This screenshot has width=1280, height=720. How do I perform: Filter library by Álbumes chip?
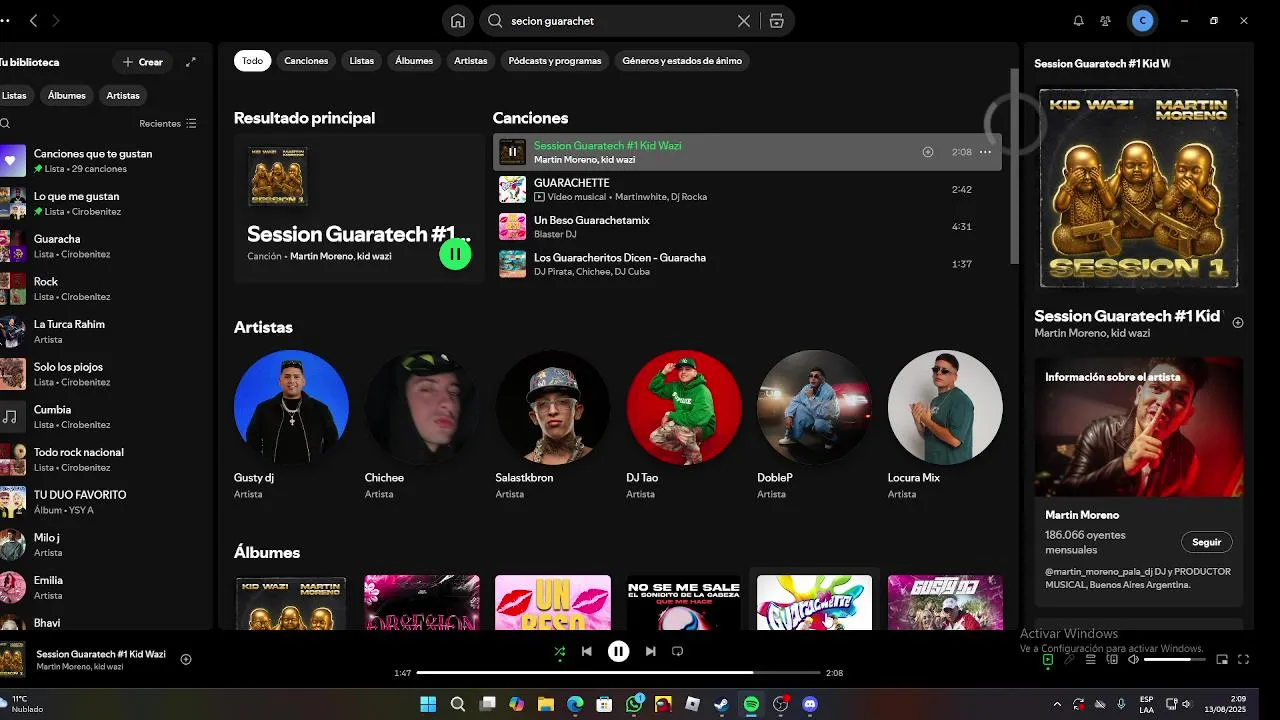pos(67,96)
